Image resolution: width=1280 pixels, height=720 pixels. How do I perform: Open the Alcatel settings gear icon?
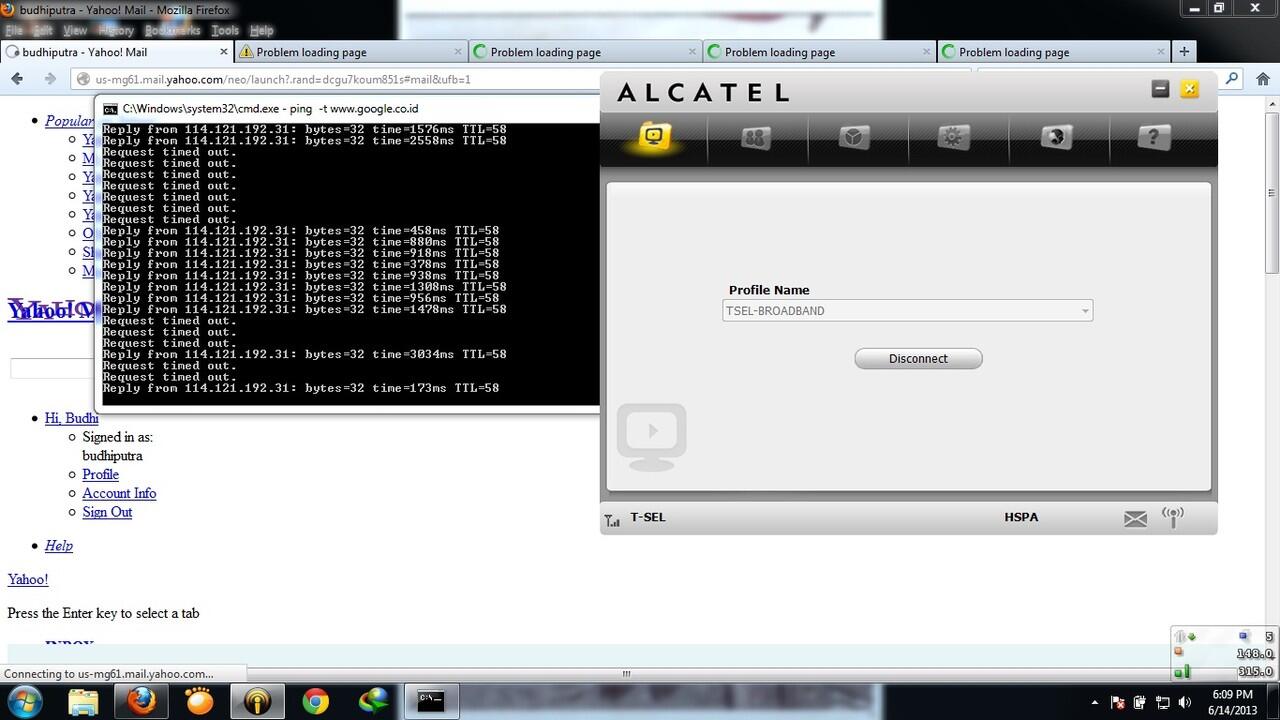(x=954, y=137)
